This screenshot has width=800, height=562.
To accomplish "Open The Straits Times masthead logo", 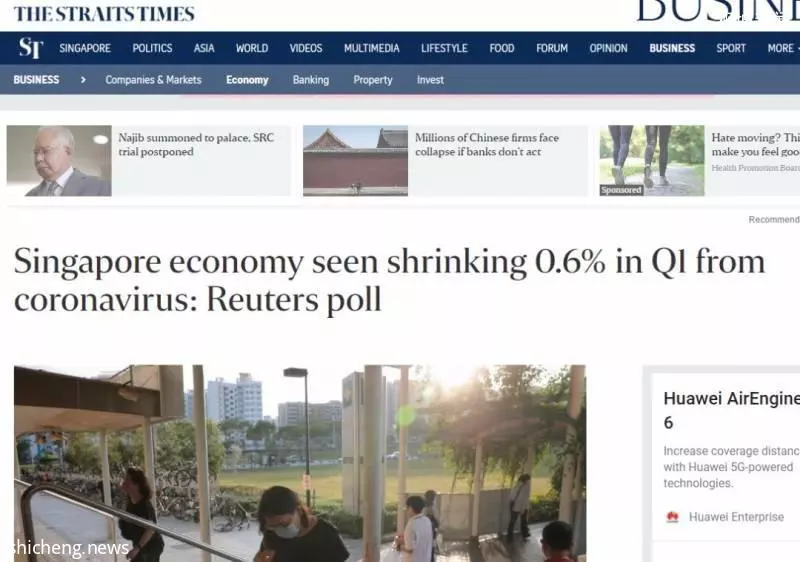I will 105,14.
